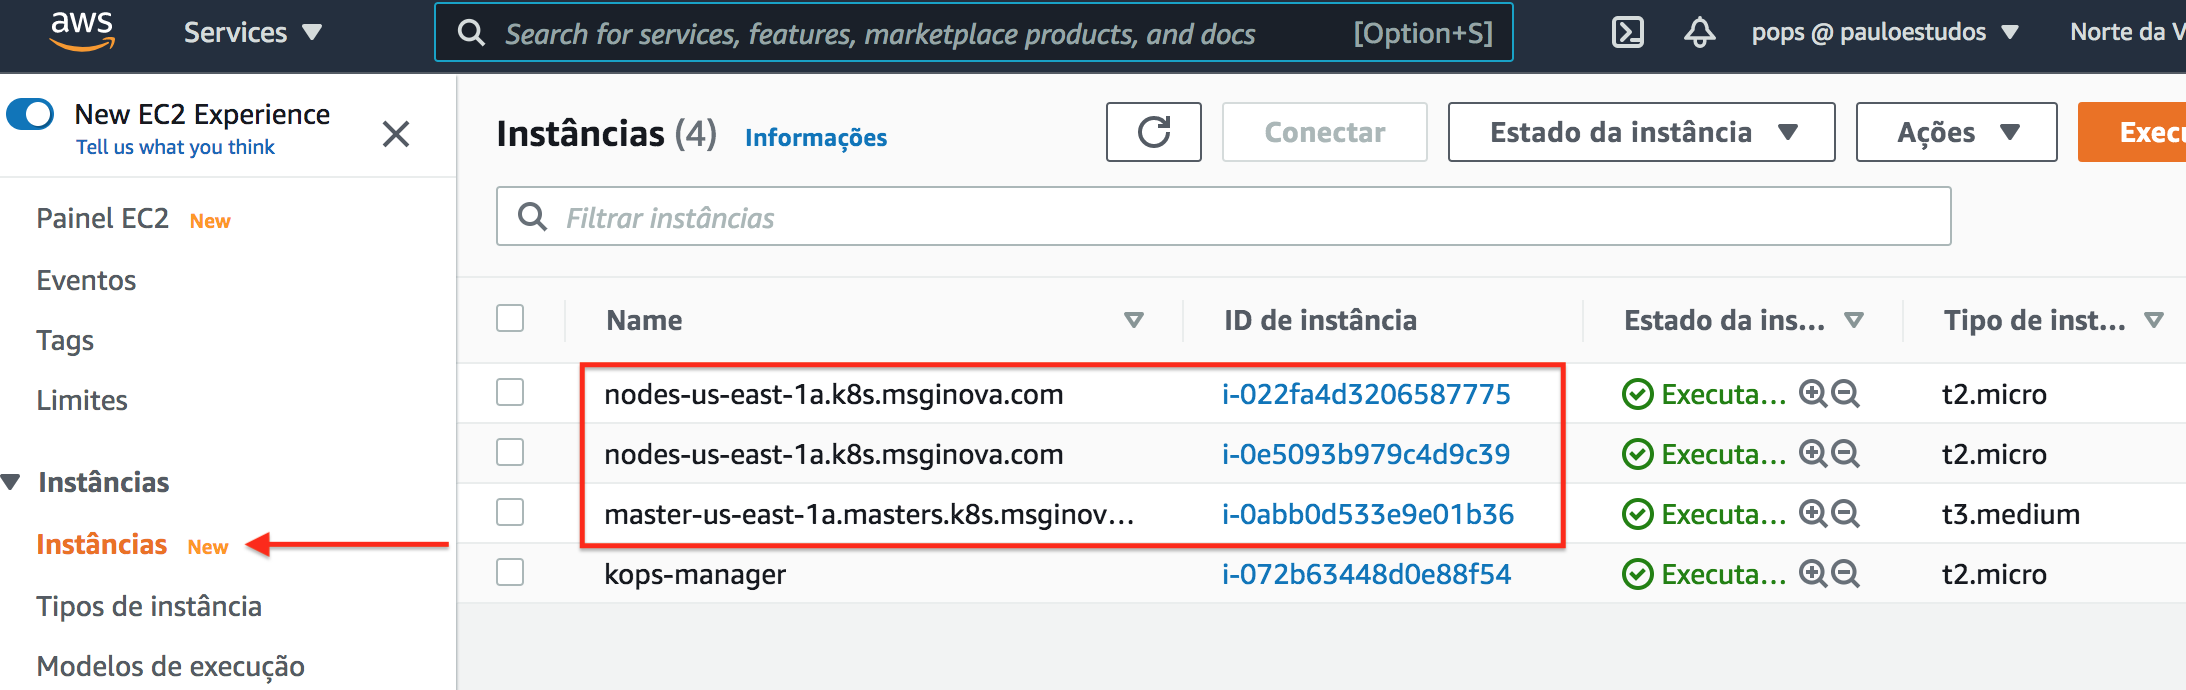
Task: Toggle the New EC2 Experience switch
Action: [30, 114]
